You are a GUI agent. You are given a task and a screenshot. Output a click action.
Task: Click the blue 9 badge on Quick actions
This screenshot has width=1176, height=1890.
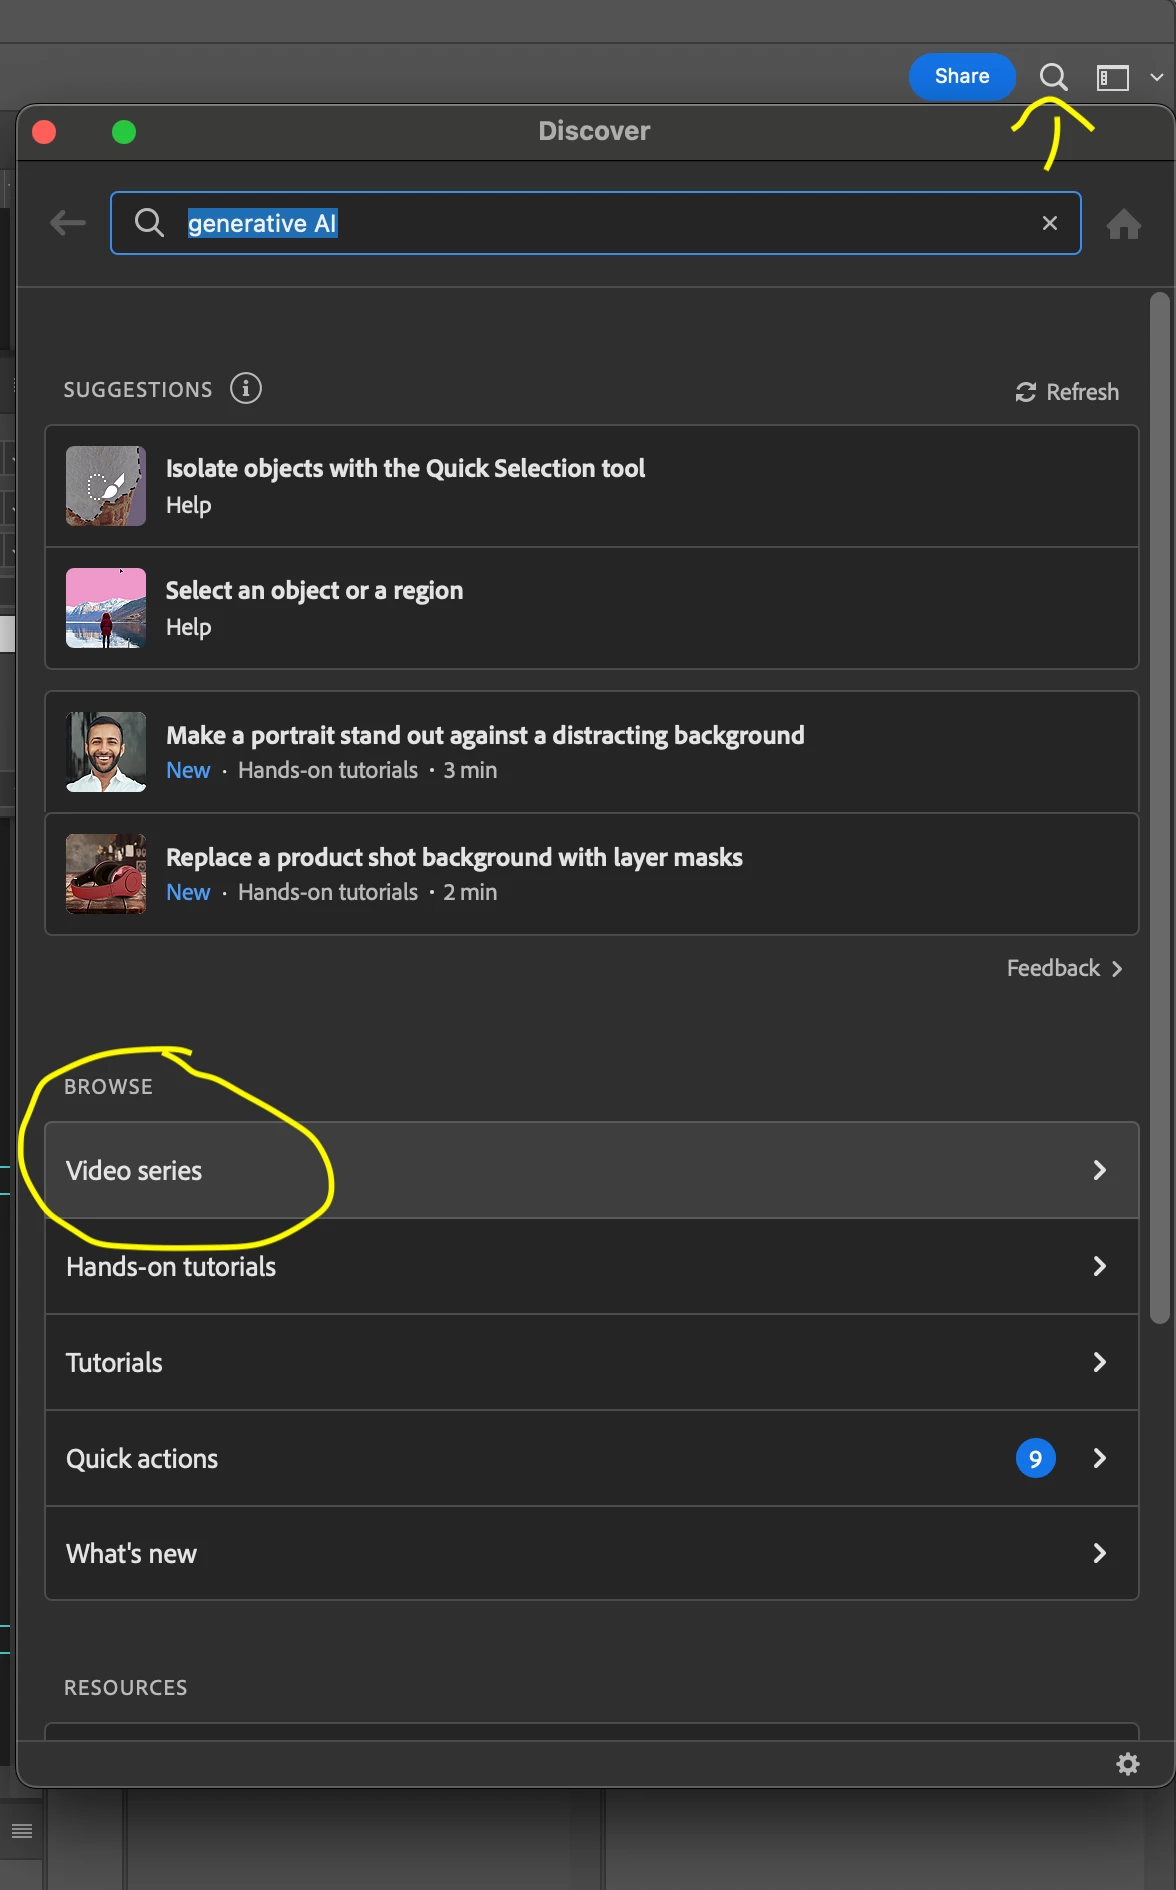tap(1036, 1458)
